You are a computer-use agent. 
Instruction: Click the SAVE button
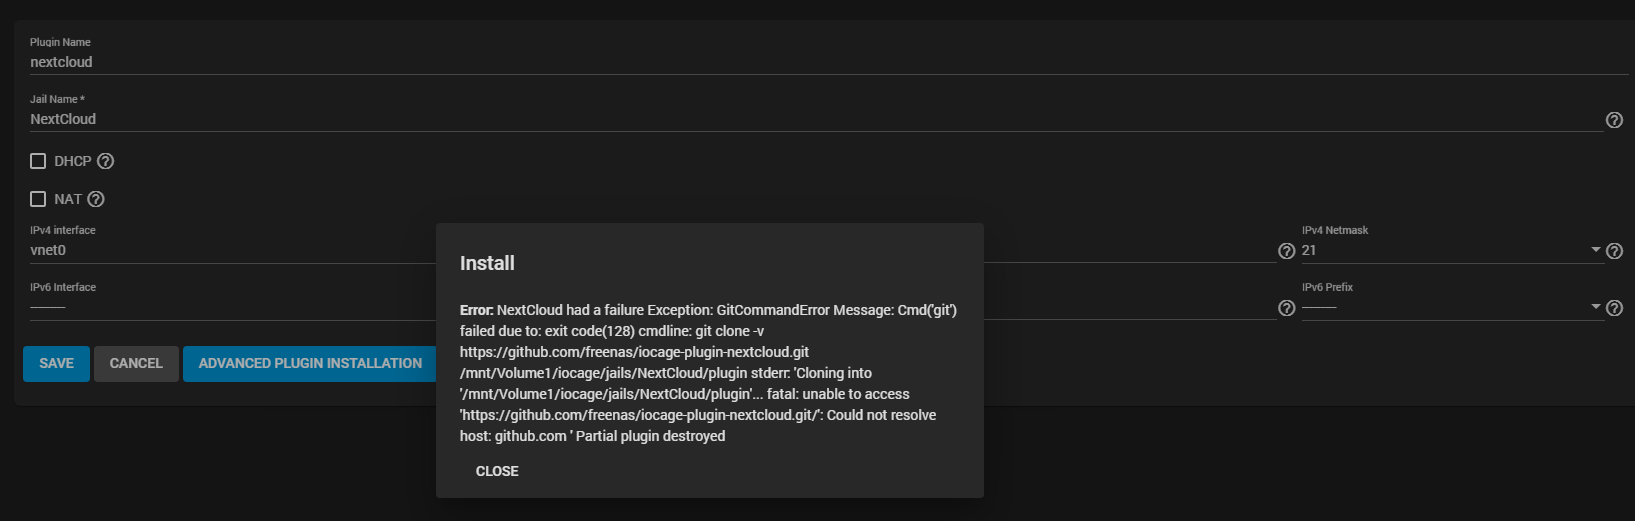(x=56, y=364)
